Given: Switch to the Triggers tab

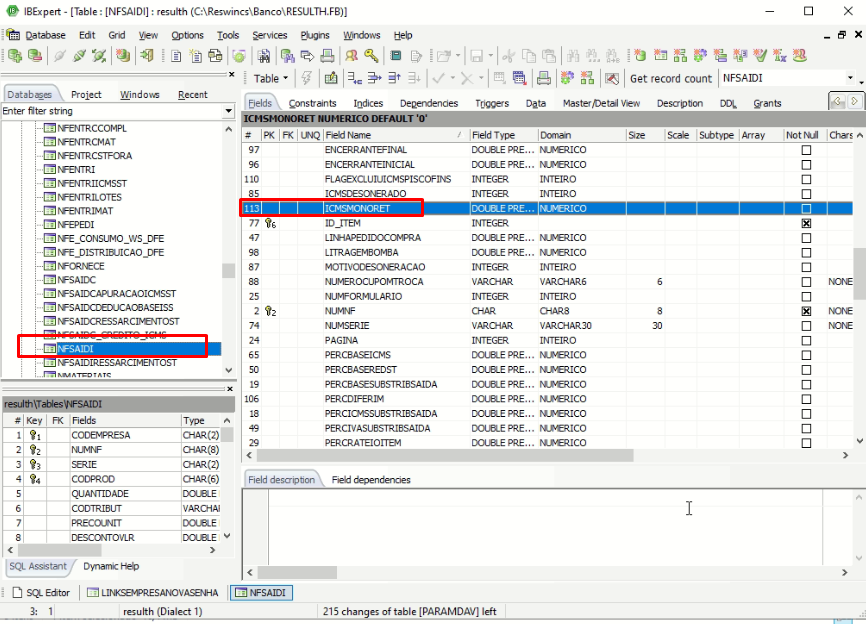Looking at the screenshot, I should pyautogui.click(x=492, y=103).
